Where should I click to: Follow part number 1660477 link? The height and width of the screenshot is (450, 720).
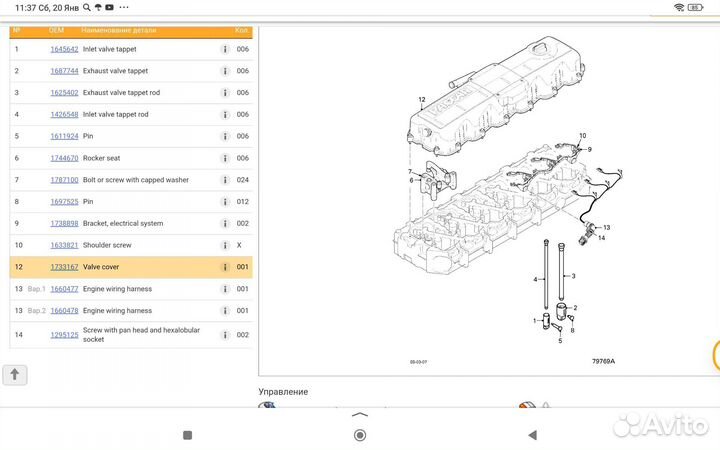pos(64,289)
